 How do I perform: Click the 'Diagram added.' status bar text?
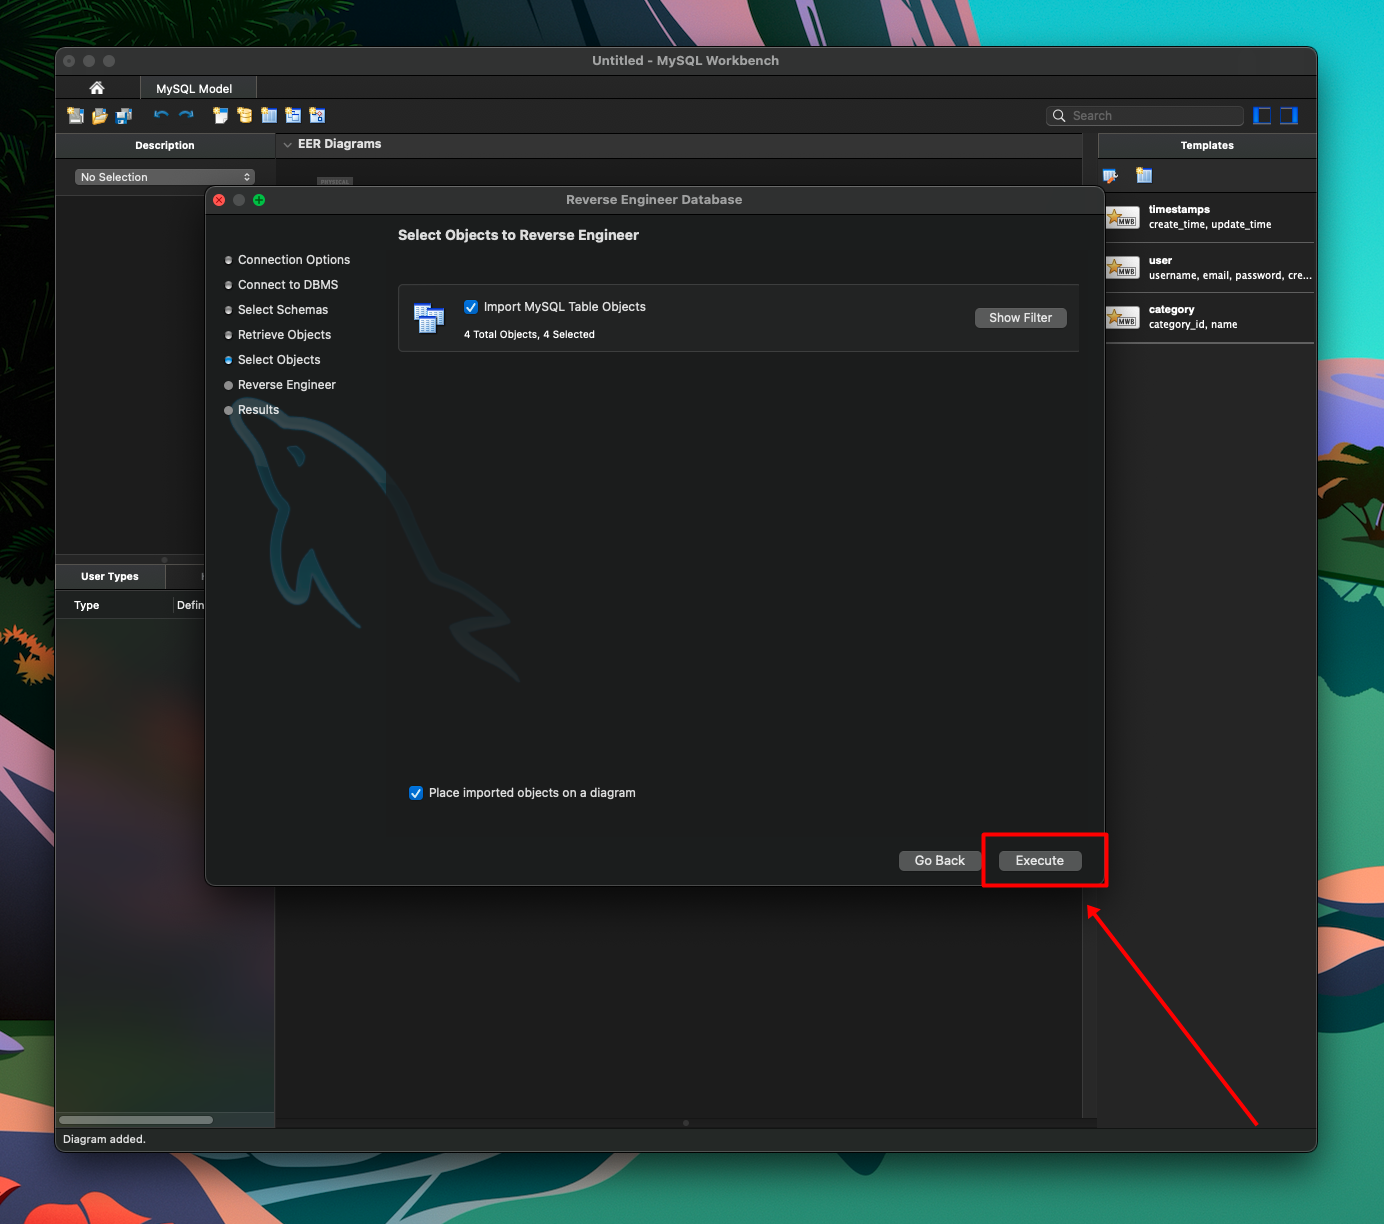pyautogui.click(x=104, y=1139)
